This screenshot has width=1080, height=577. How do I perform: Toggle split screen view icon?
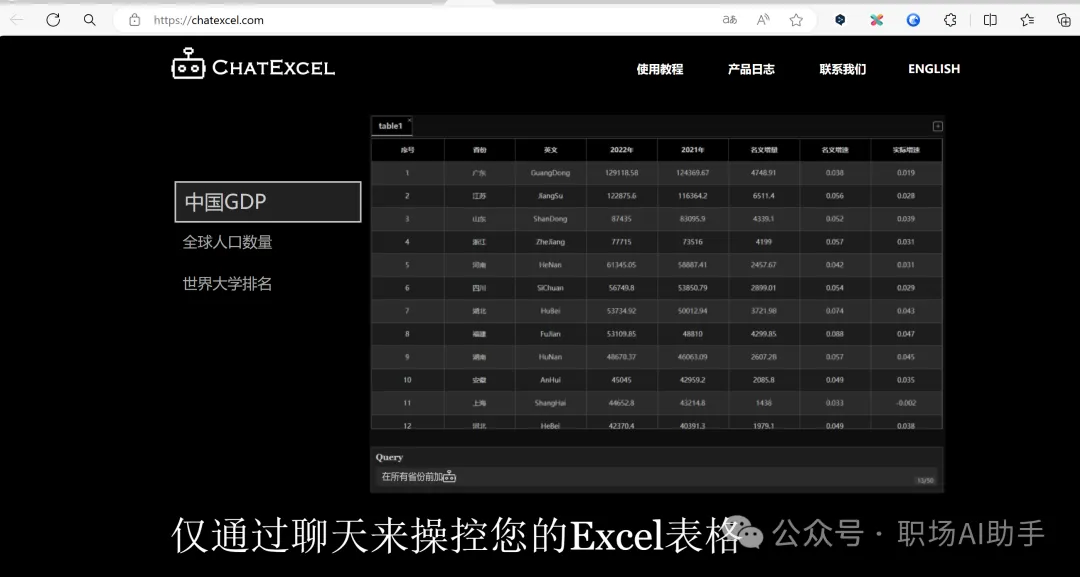click(x=990, y=20)
